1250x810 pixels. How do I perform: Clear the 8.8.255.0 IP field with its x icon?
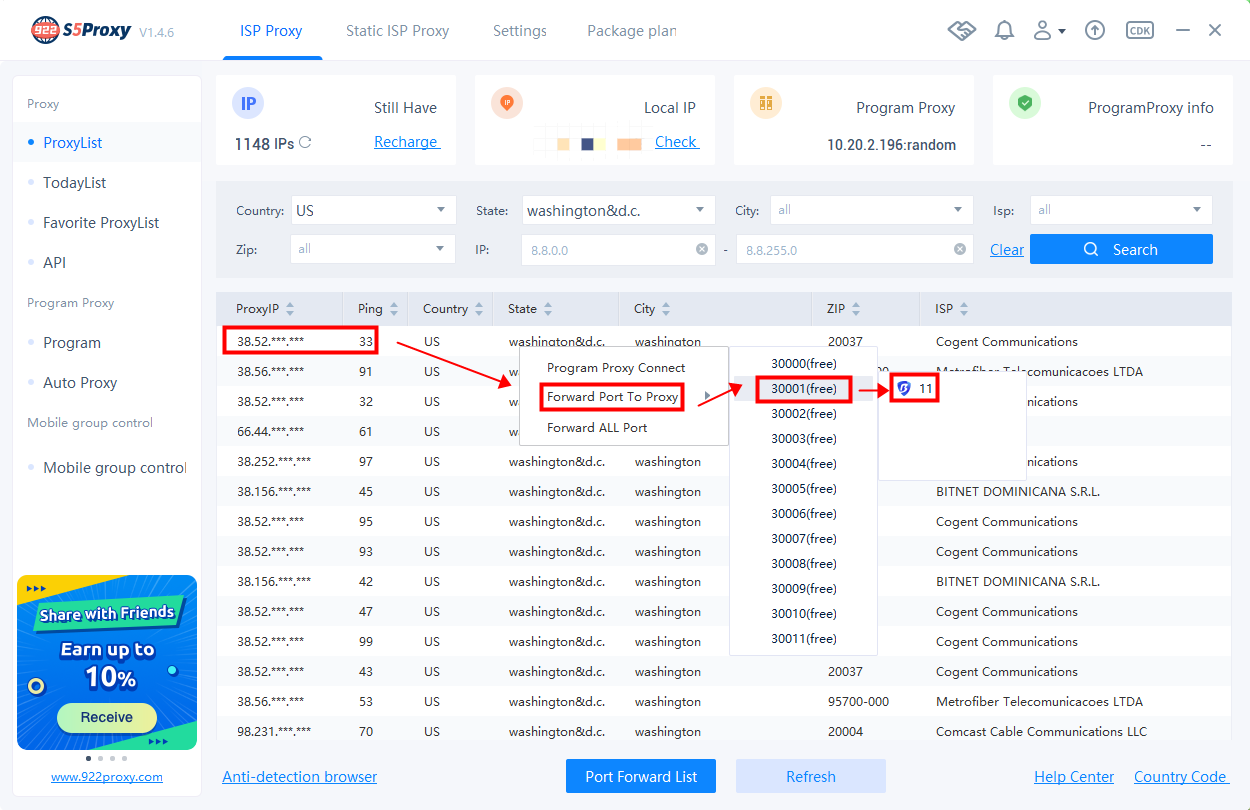960,250
